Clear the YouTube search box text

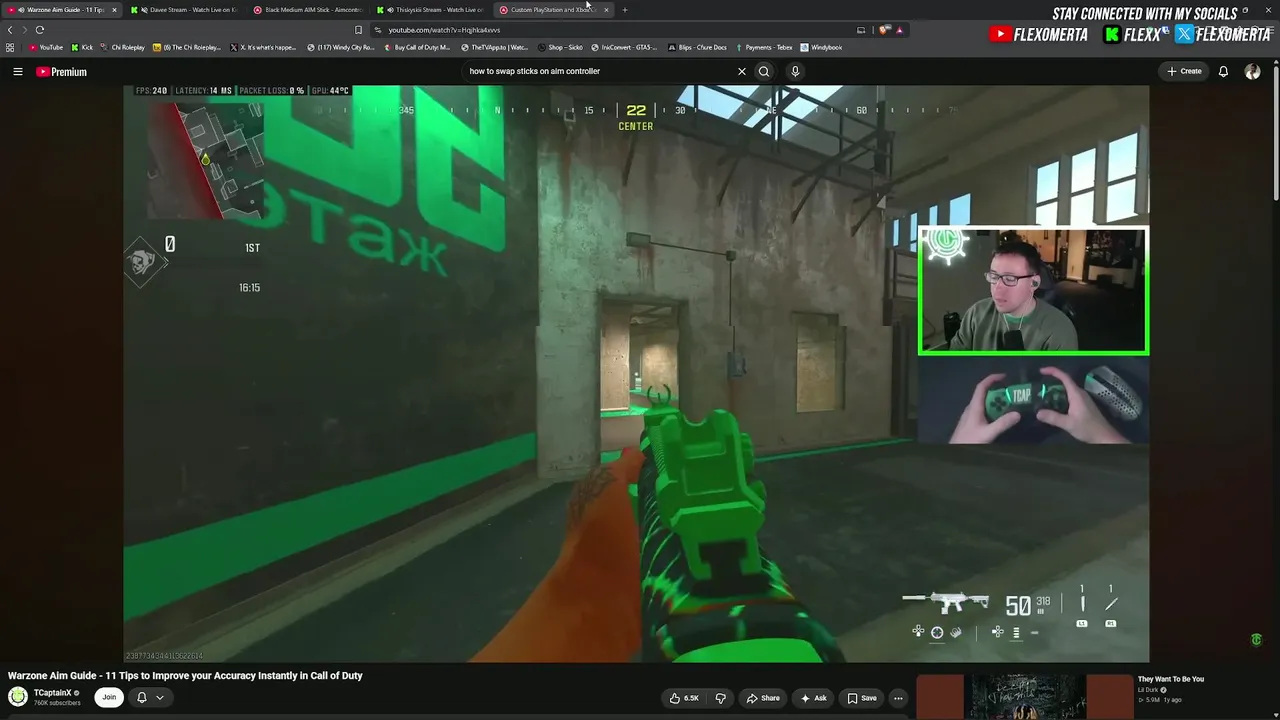742,72
